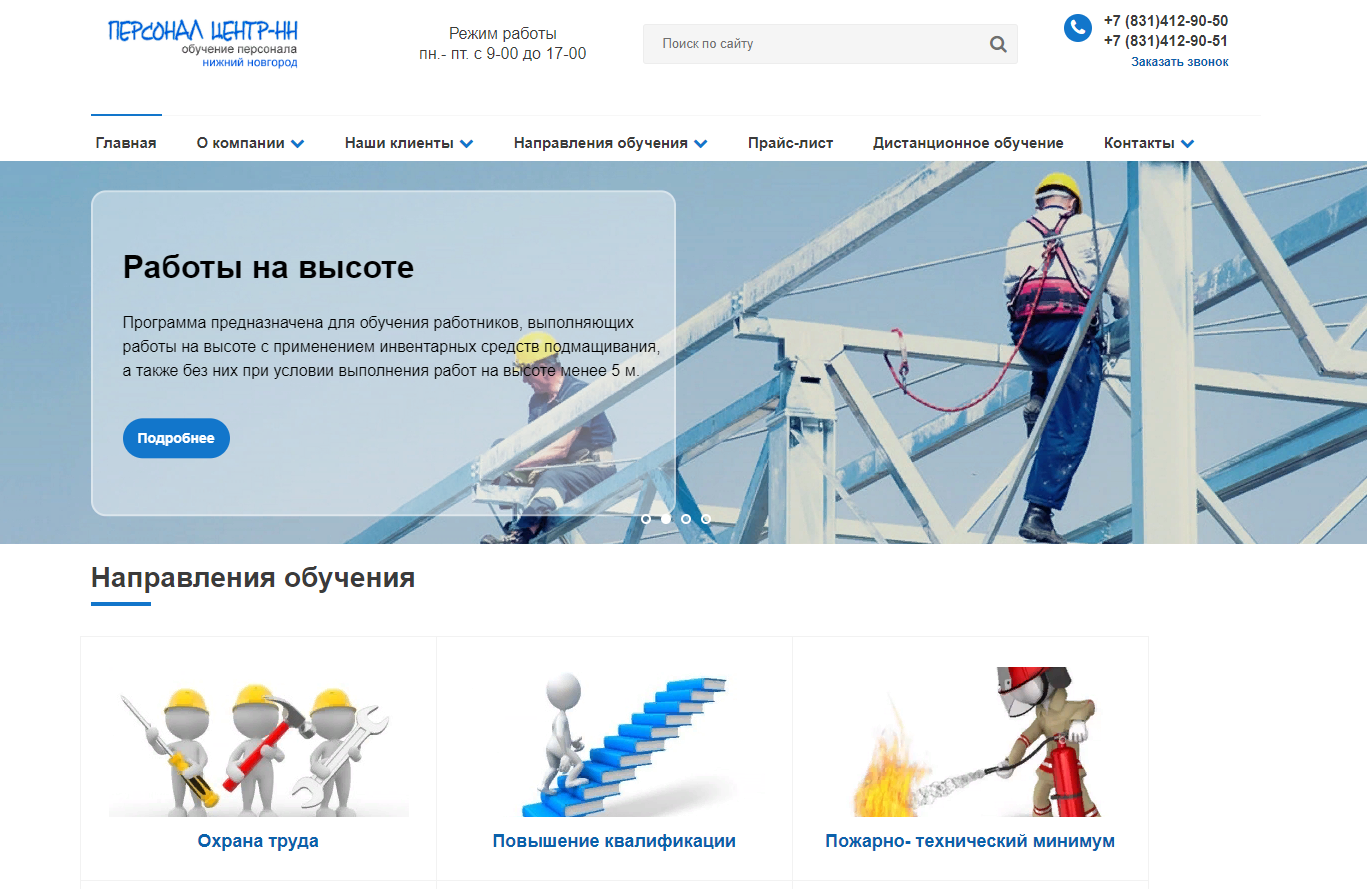The image size is (1367, 889).
Task: Open the Охрана труда link
Action: [x=258, y=841]
